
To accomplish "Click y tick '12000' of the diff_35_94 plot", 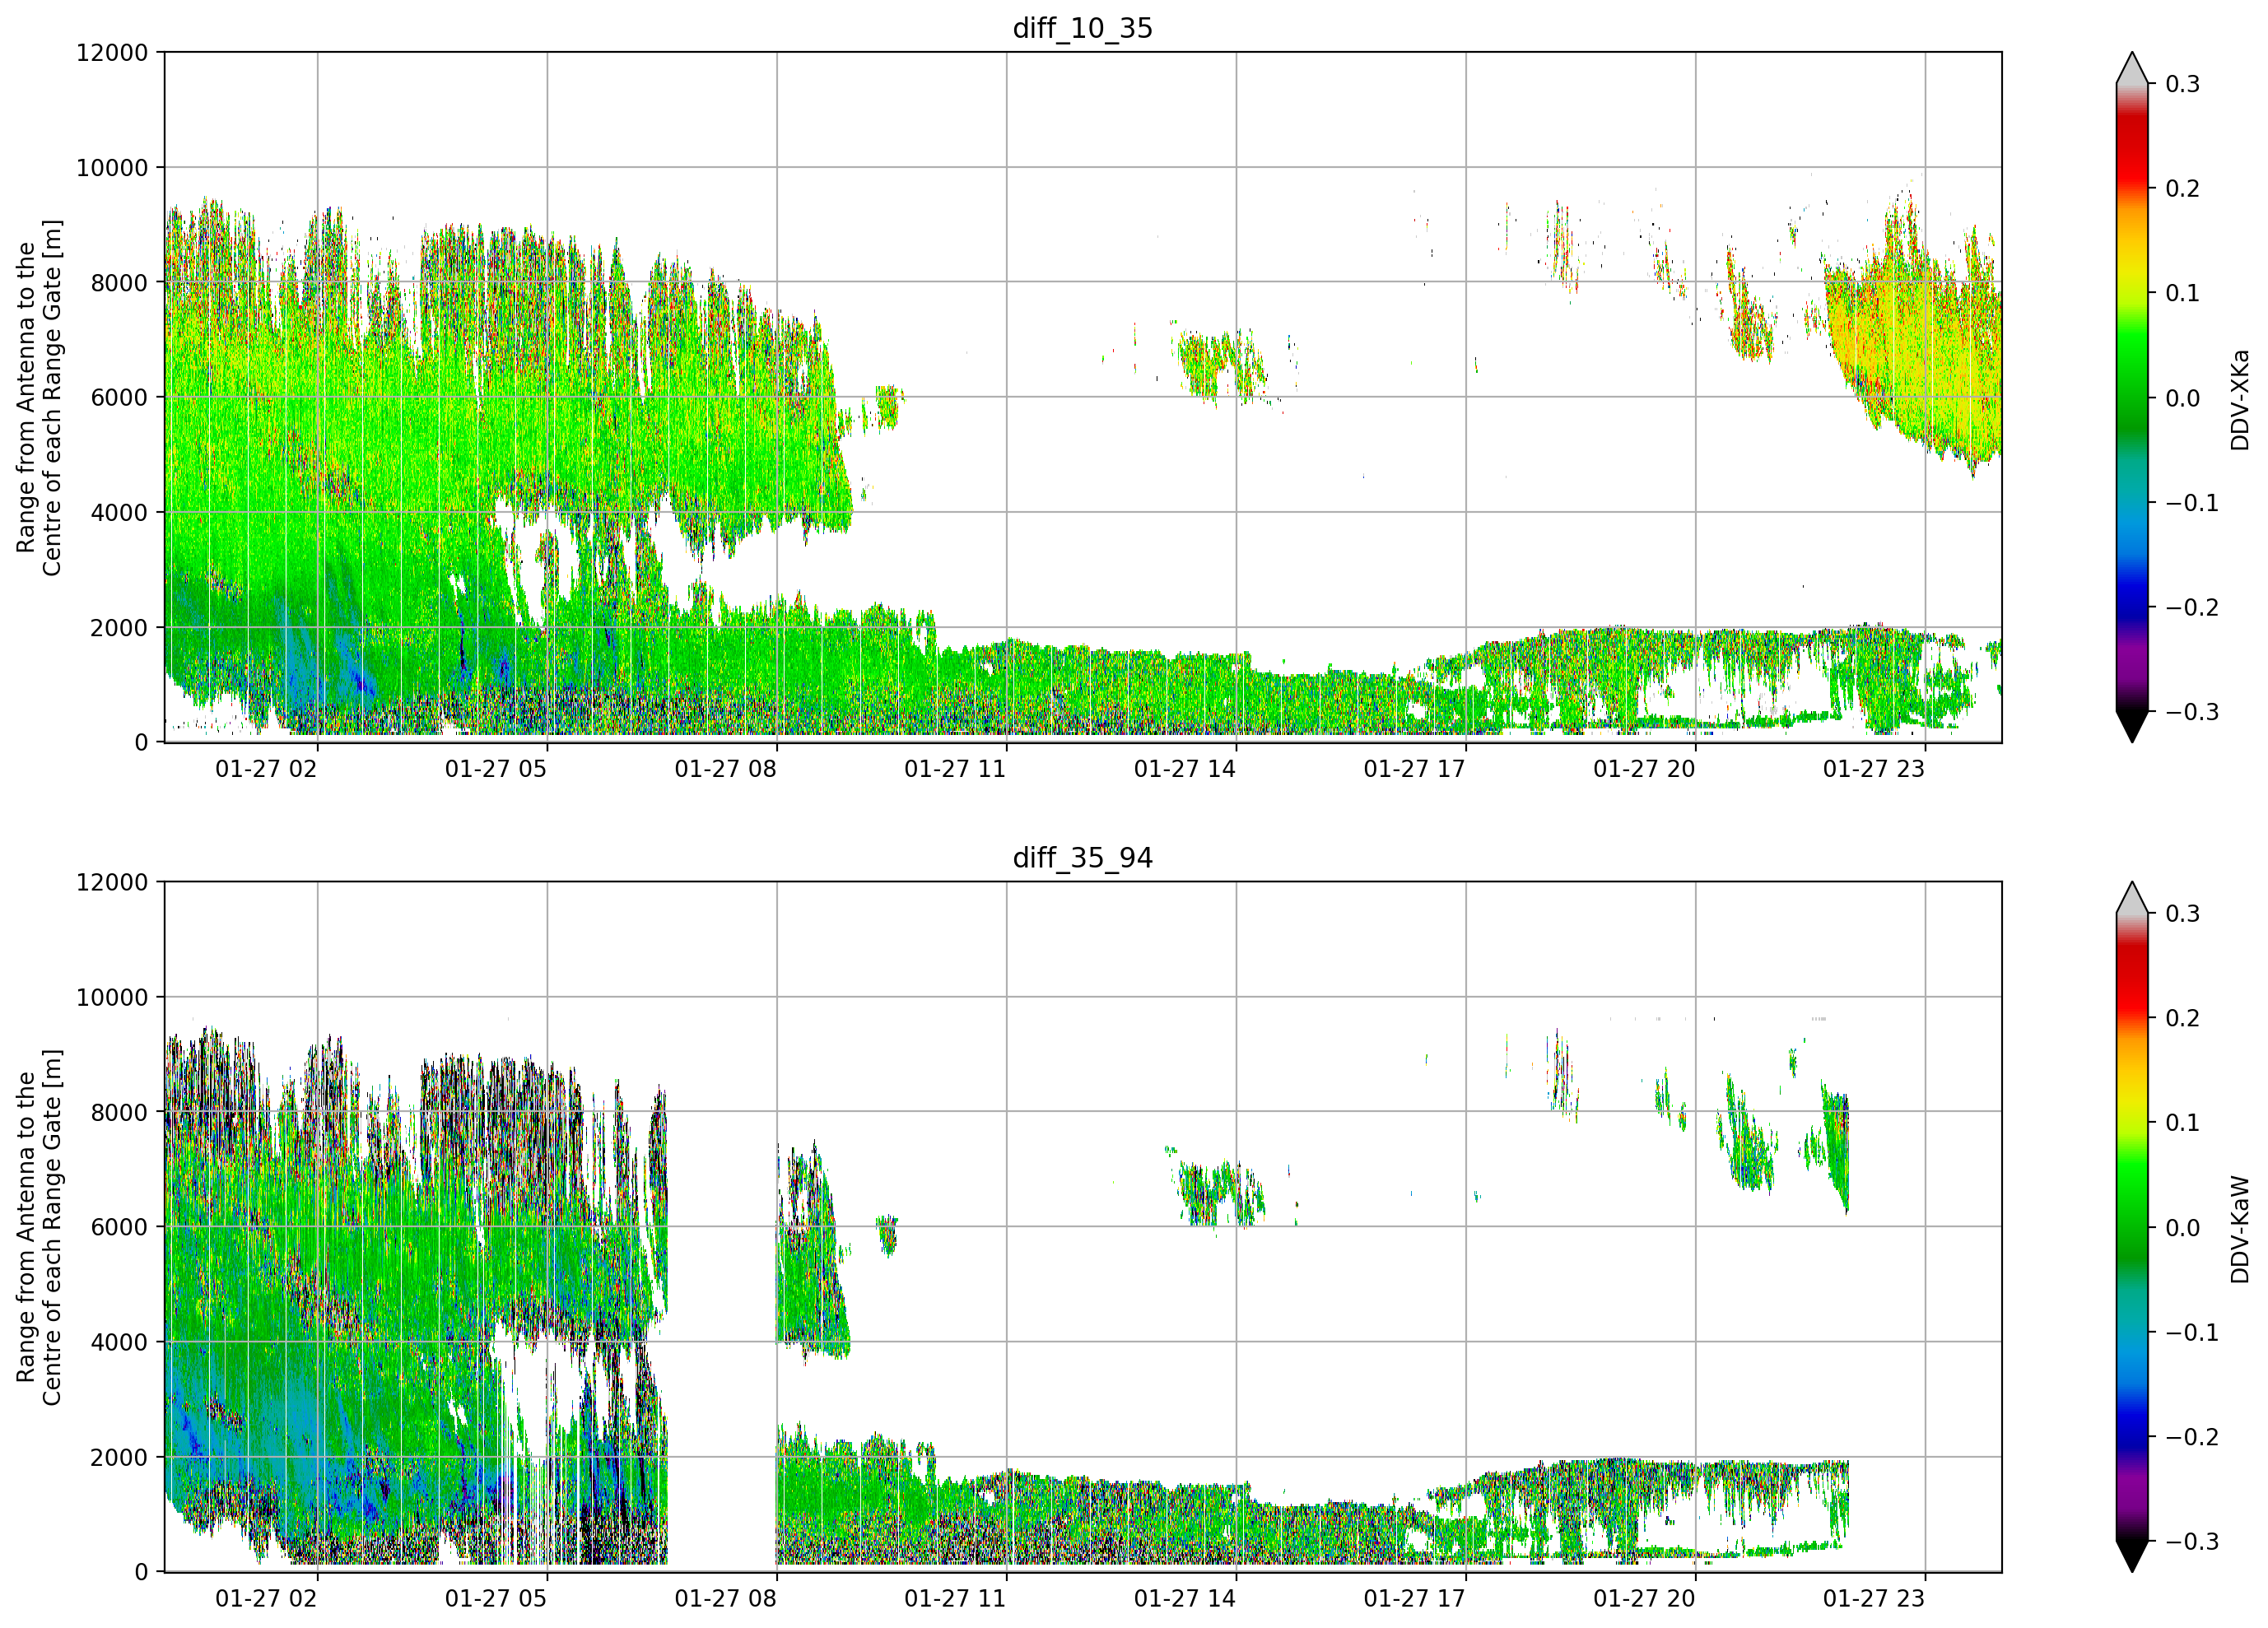I will coord(112,882).
